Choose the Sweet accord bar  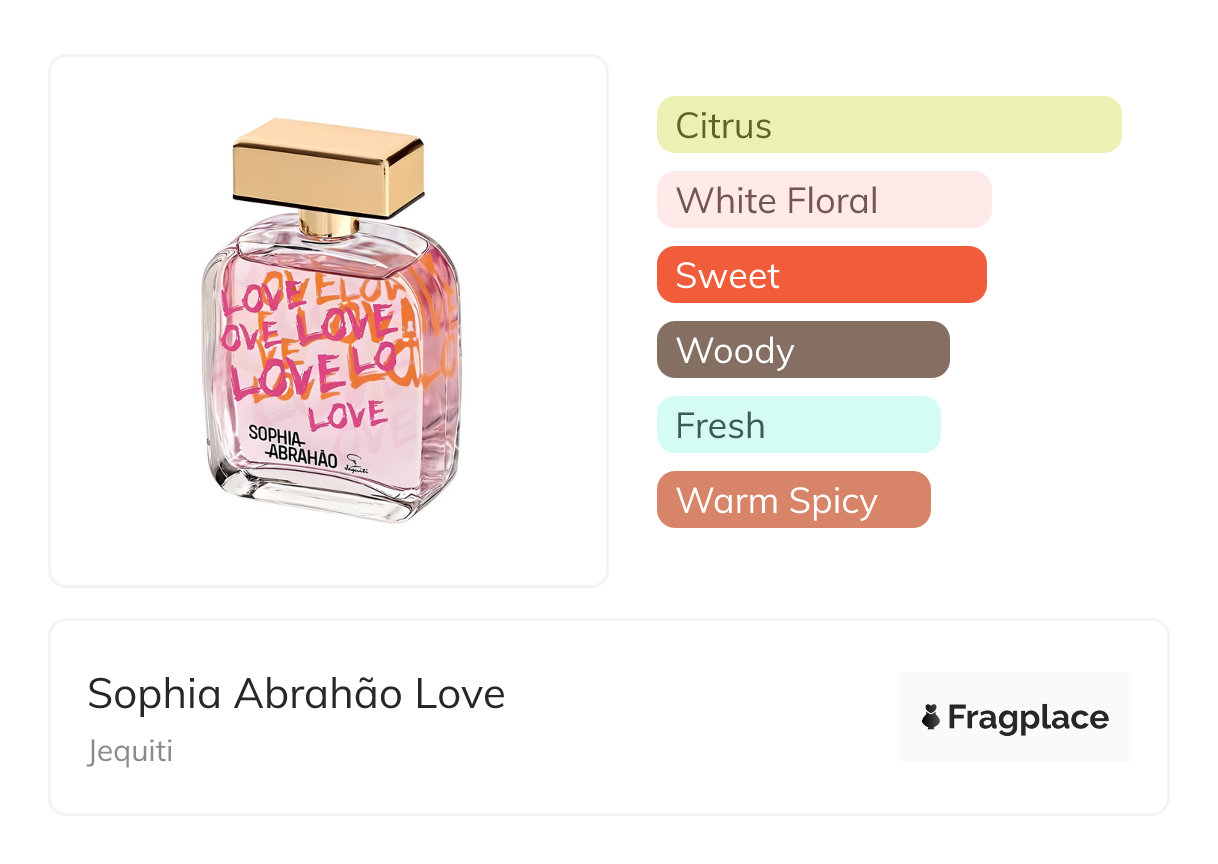(x=821, y=275)
